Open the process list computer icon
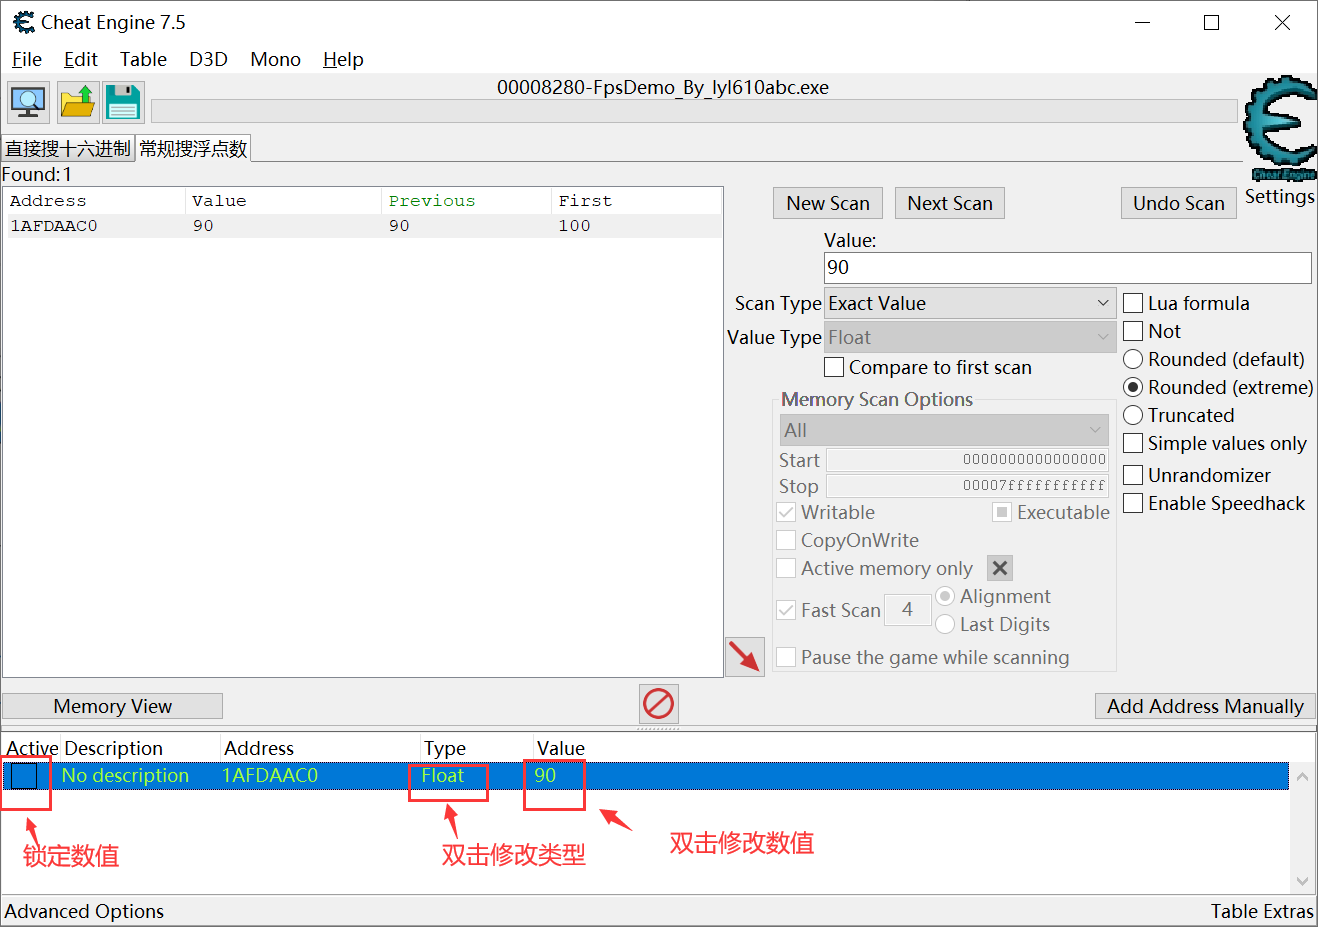The image size is (1318, 927). tap(28, 102)
